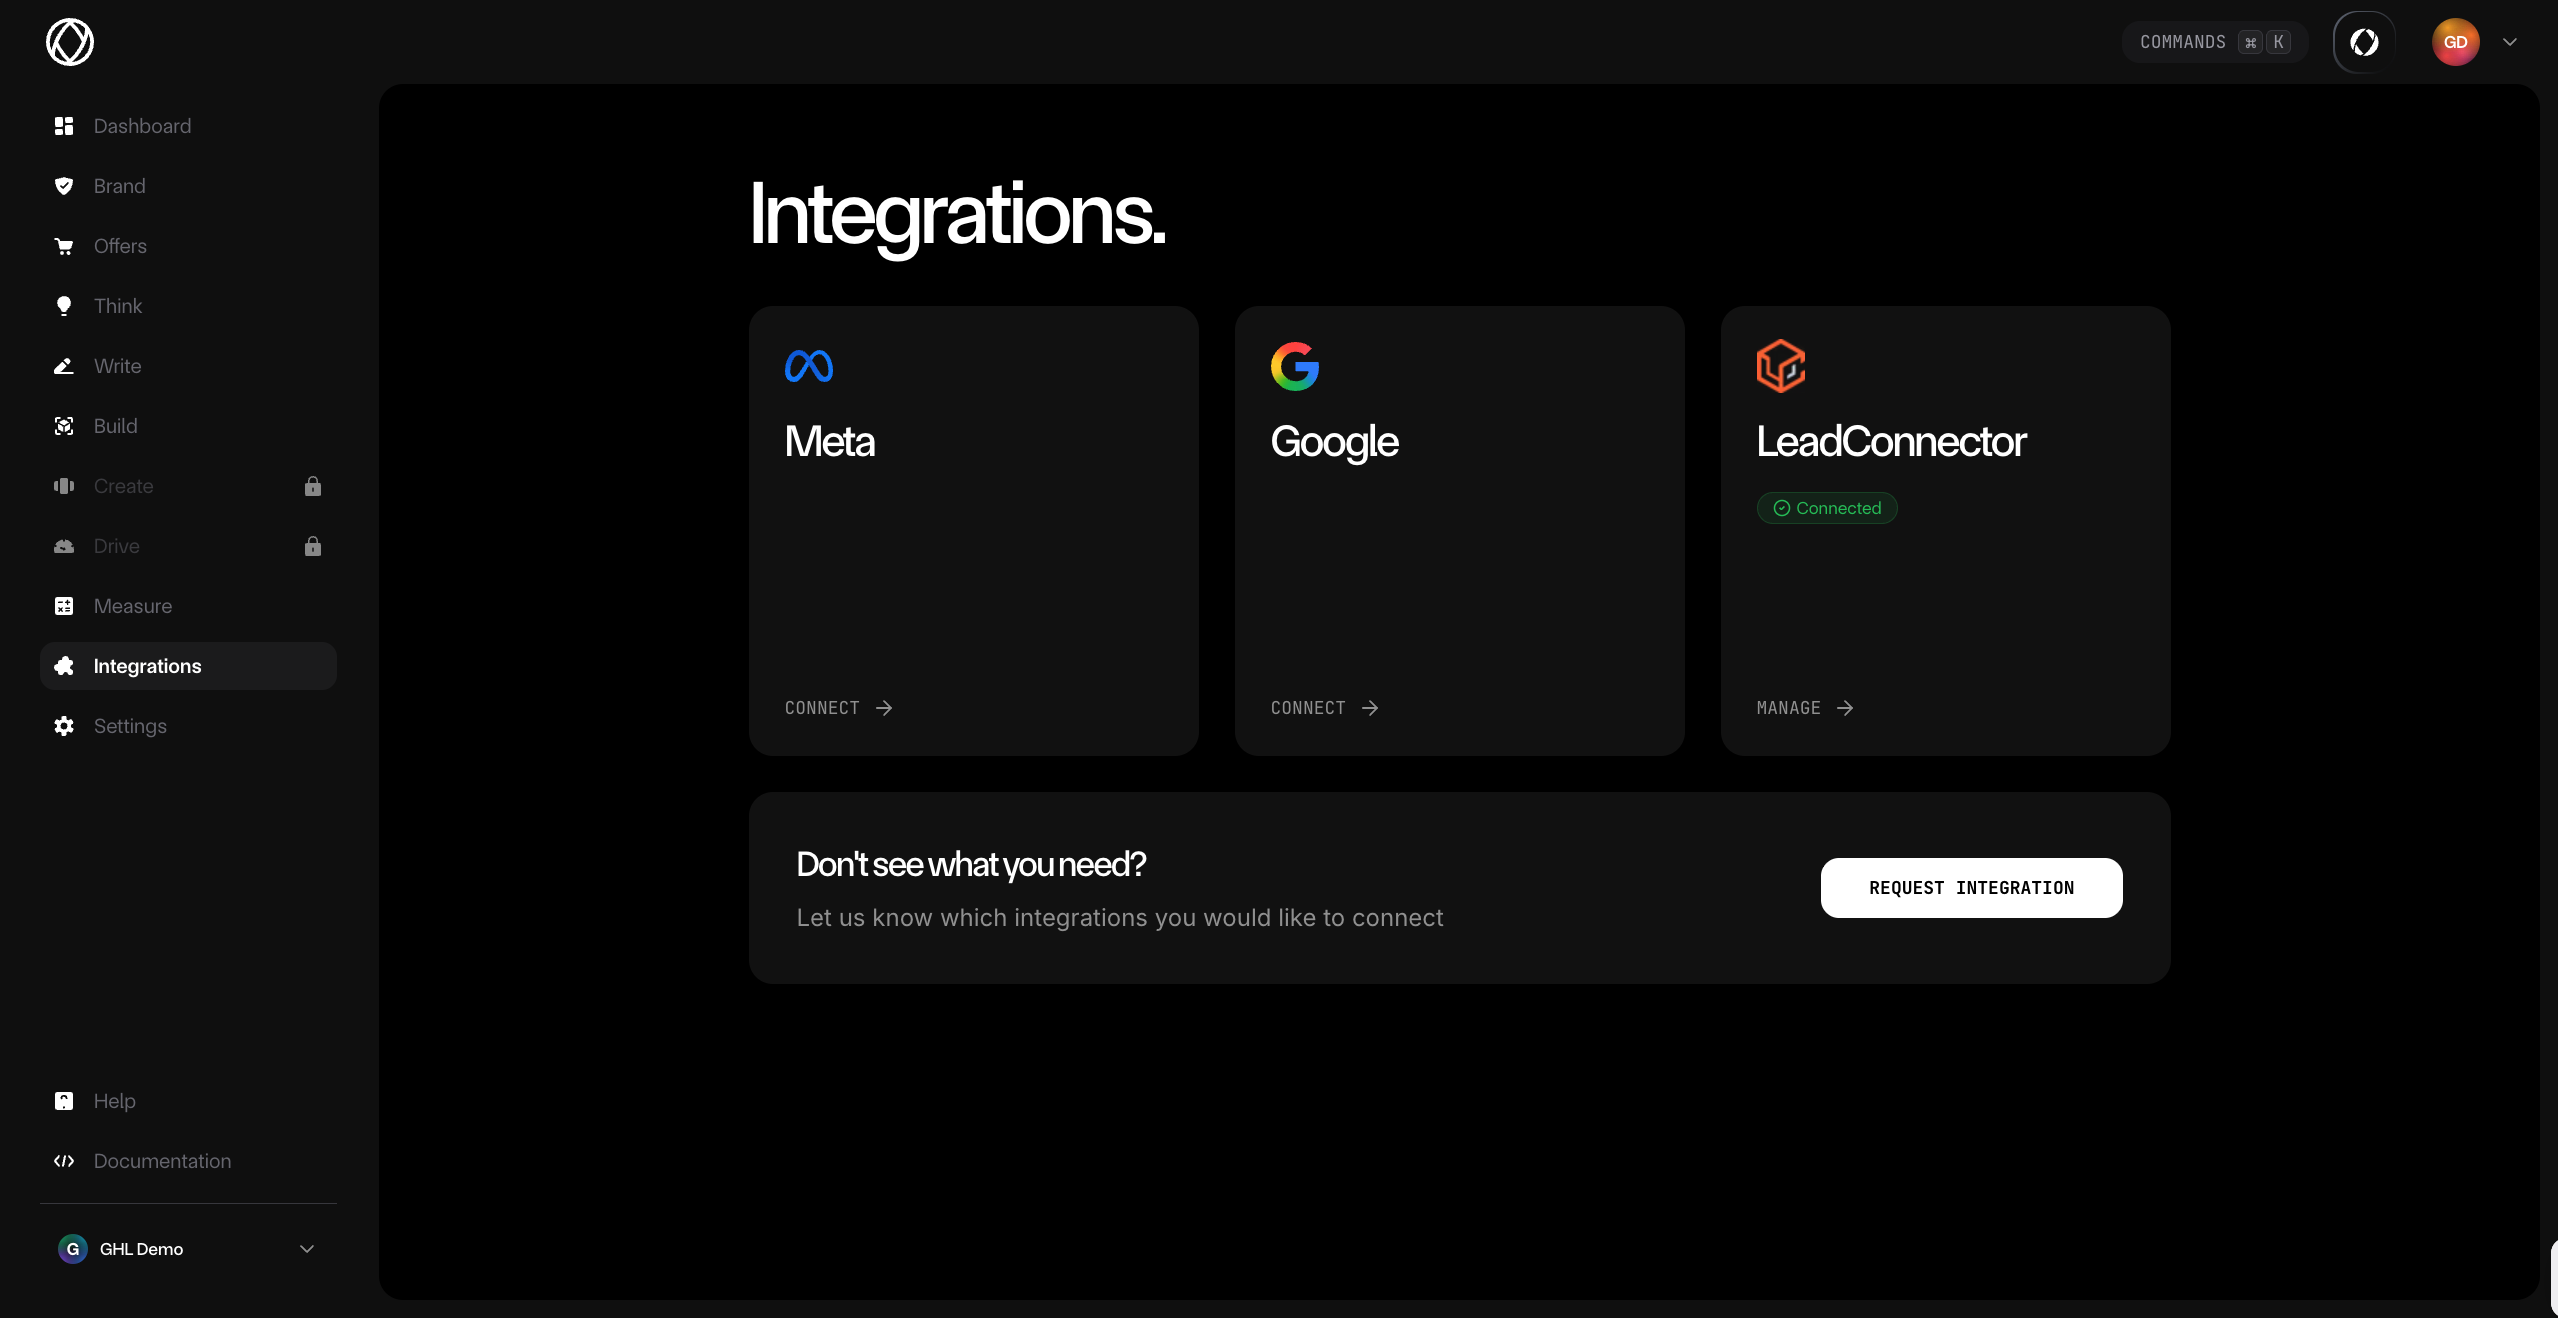Open the Integrations section
Image resolution: width=2558 pixels, height=1318 pixels.
pyautogui.click(x=147, y=666)
